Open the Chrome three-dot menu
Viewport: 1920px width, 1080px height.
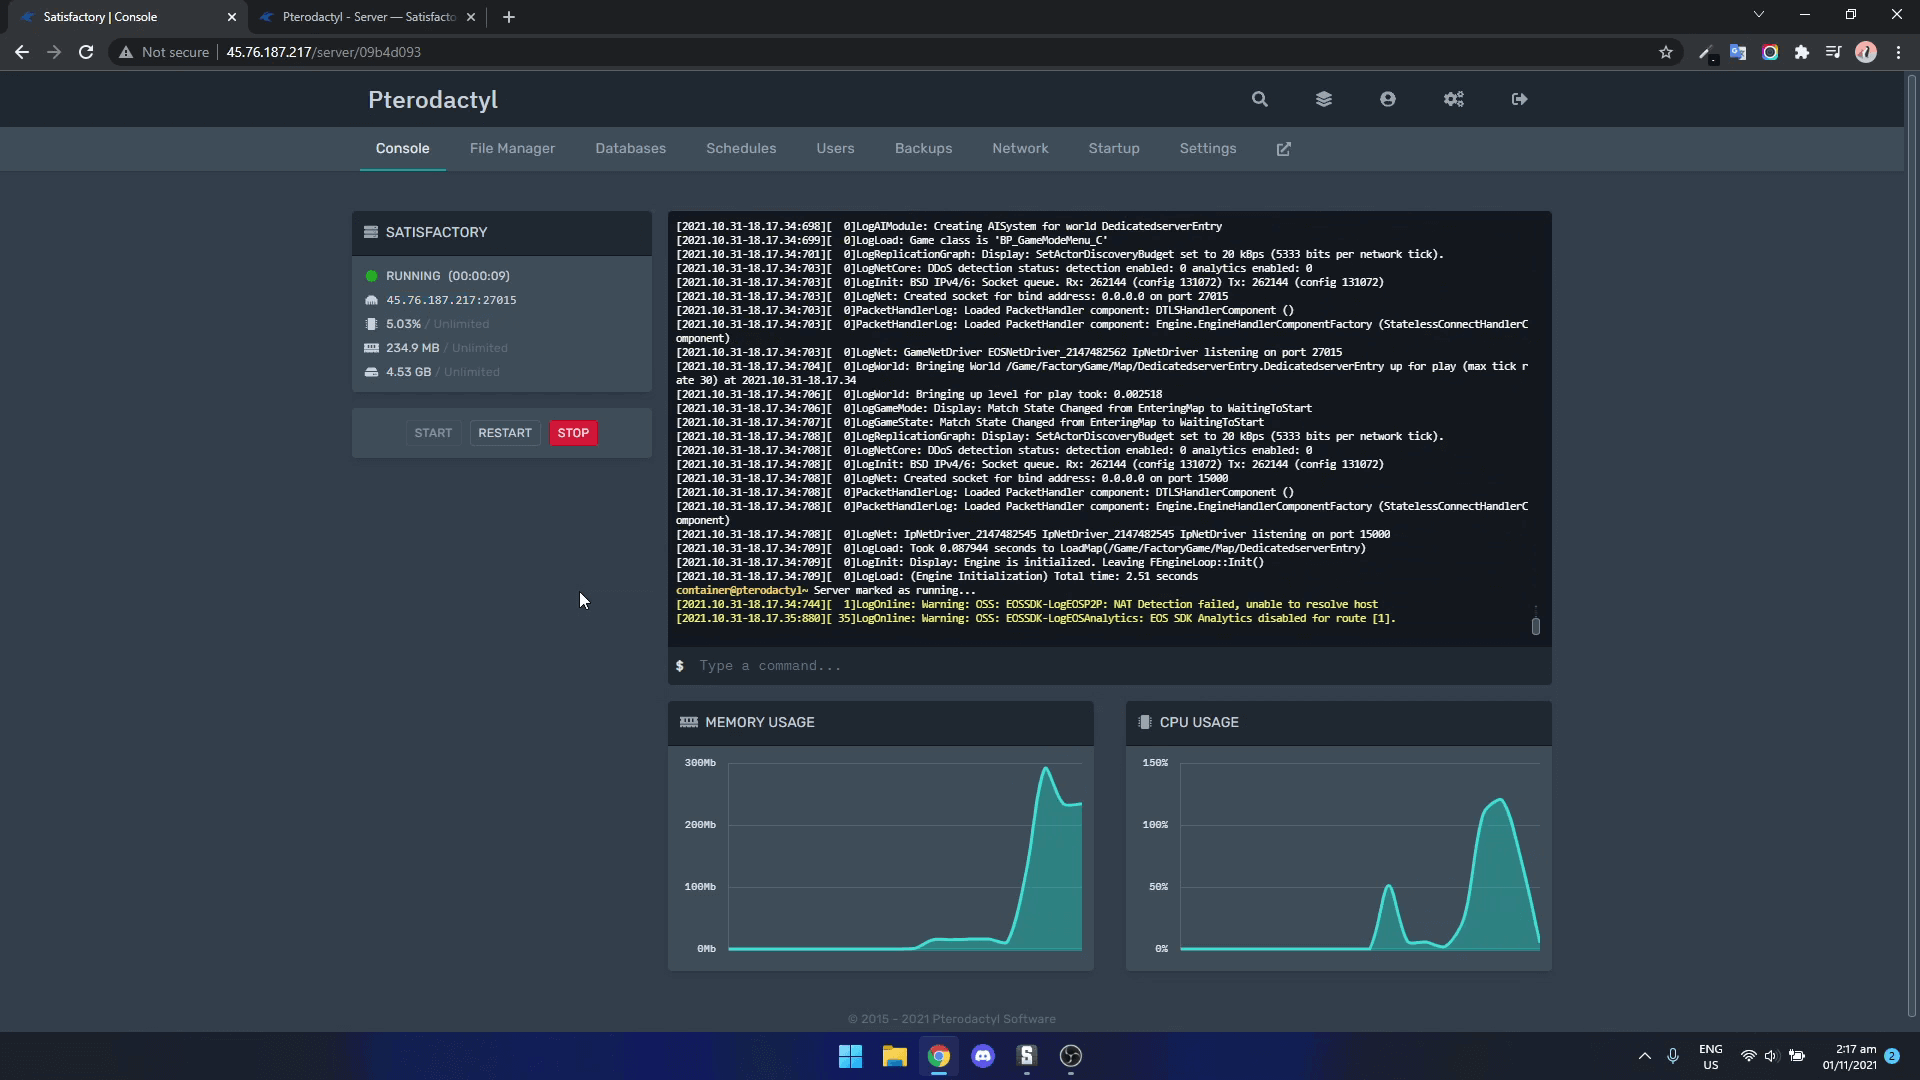(1898, 52)
